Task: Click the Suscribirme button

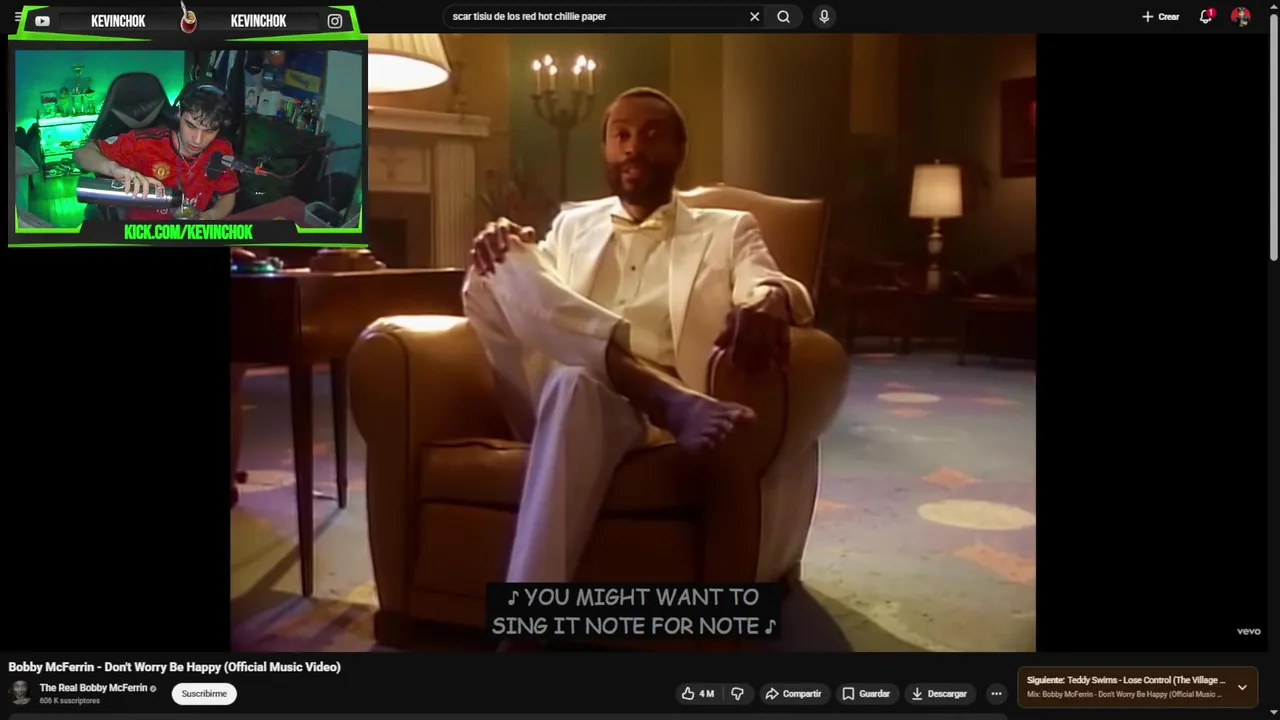Action: click(x=204, y=694)
